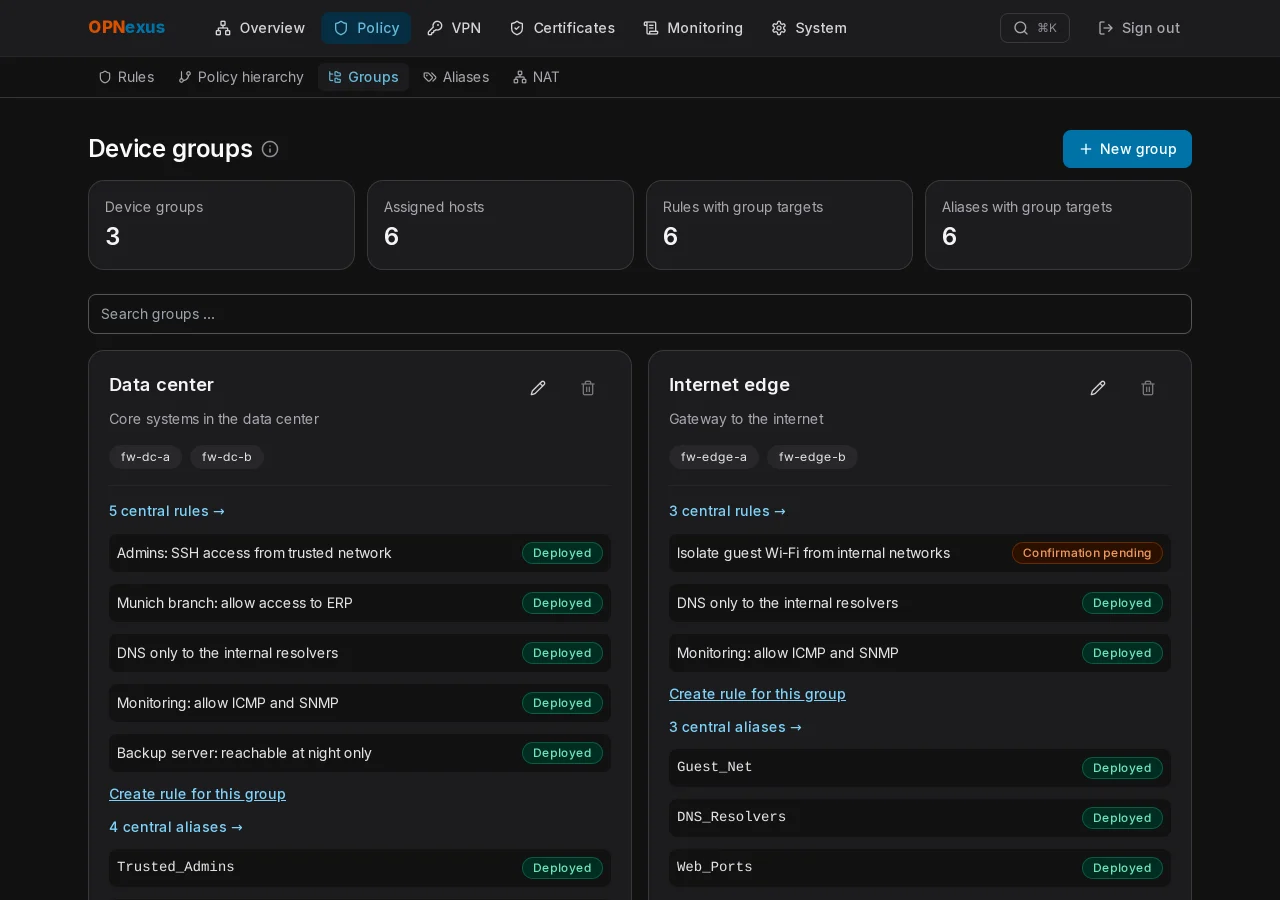Screen dimensions: 1280x900
Task: Click the fw-dc-b host tag
Action: coord(227,457)
